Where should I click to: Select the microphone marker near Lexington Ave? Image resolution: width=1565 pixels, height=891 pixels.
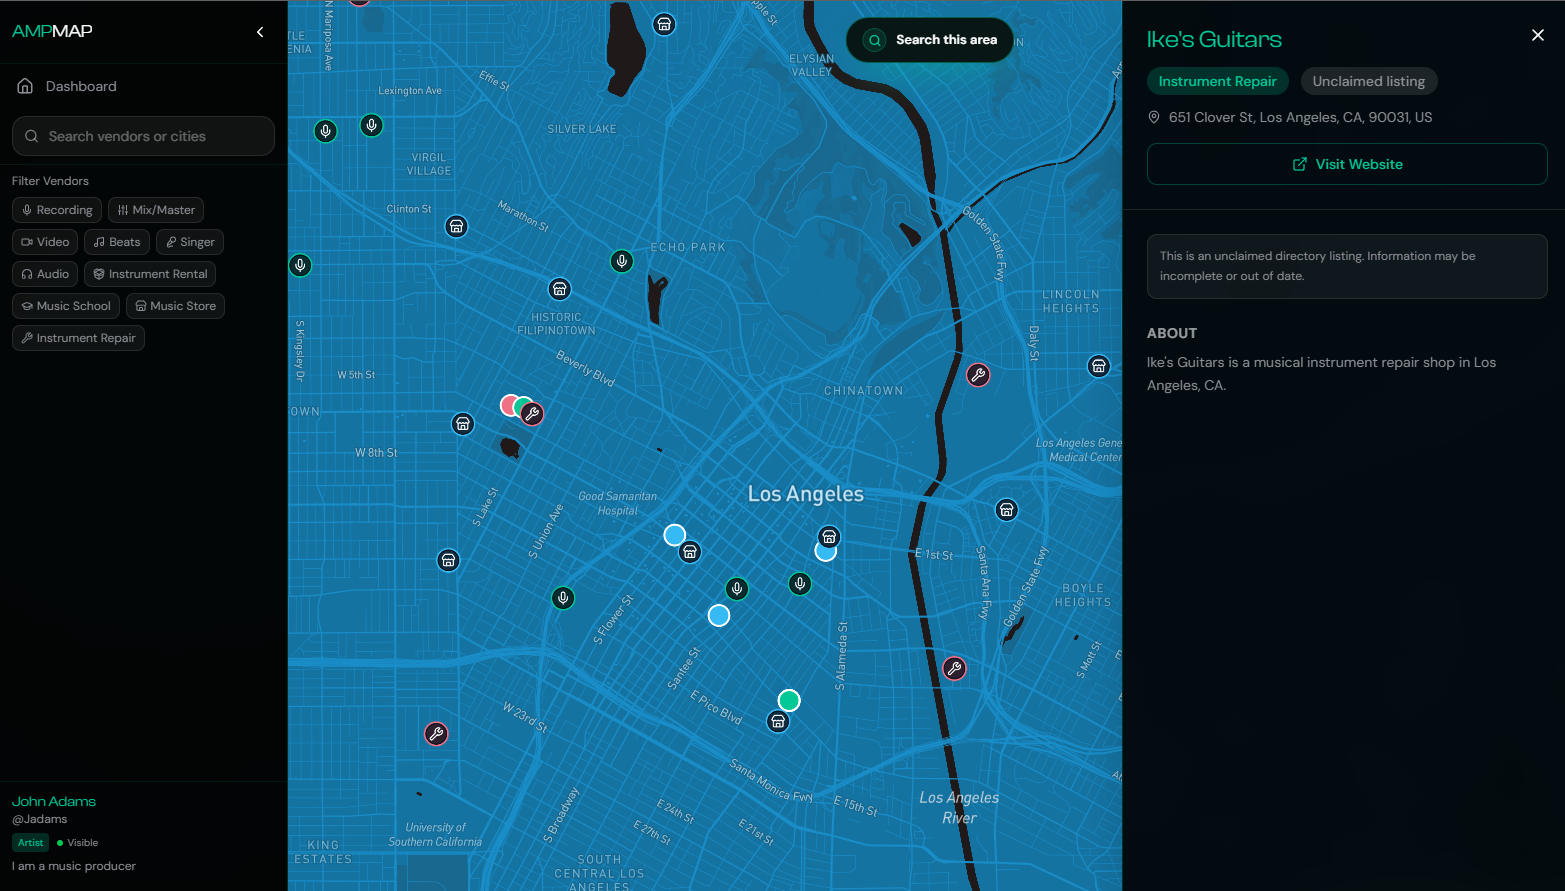click(x=371, y=125)
